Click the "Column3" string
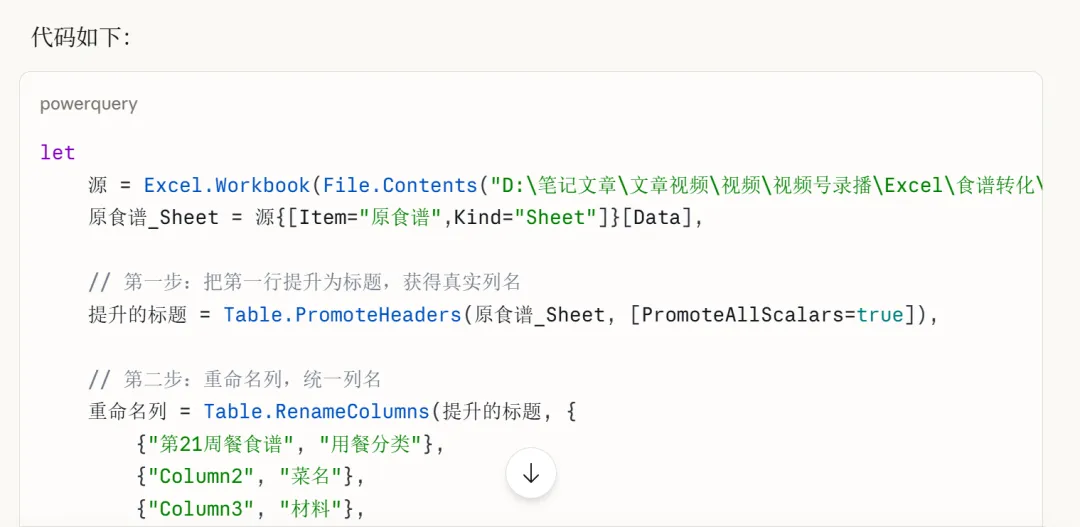Viewport: 1080px width, 527px height. 200,508
